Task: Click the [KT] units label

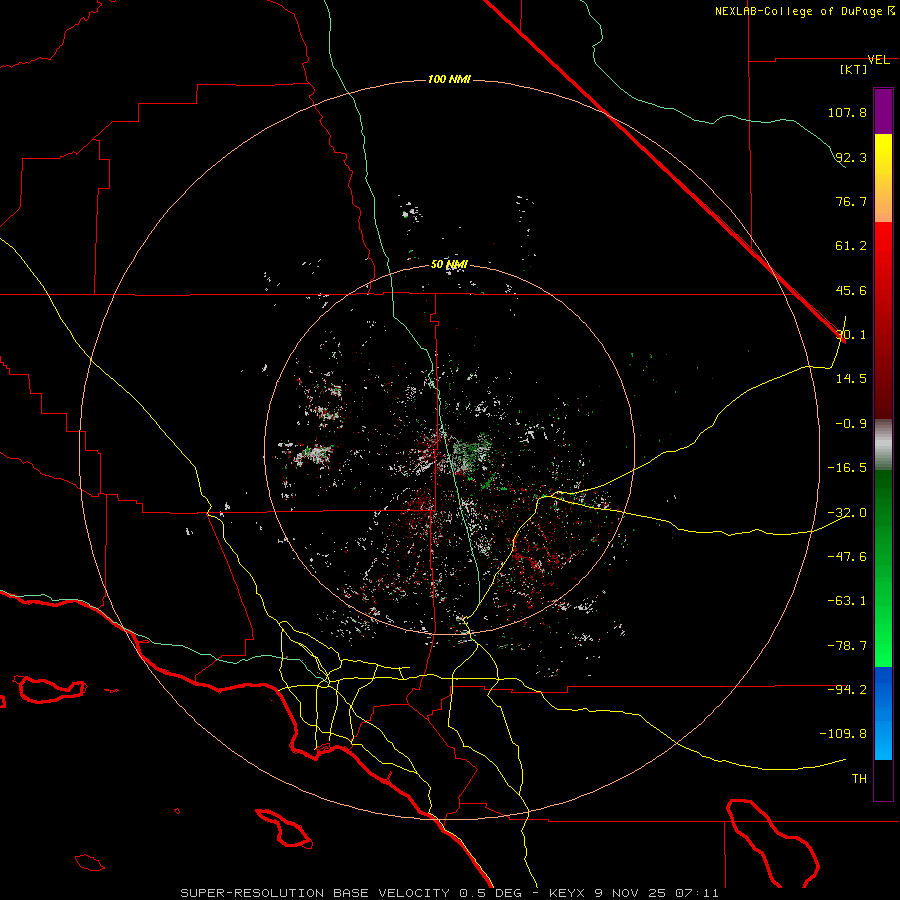Action: [854, 69]
